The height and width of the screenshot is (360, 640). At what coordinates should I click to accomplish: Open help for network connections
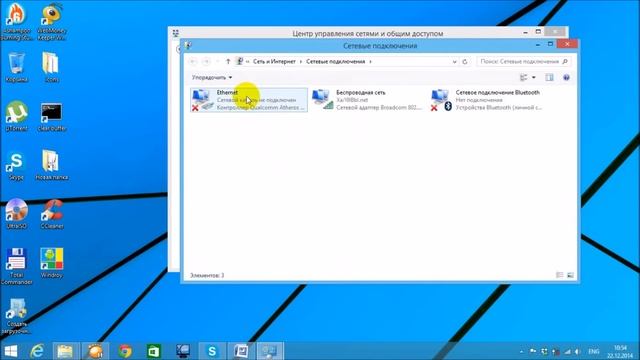tap(566, 77)
